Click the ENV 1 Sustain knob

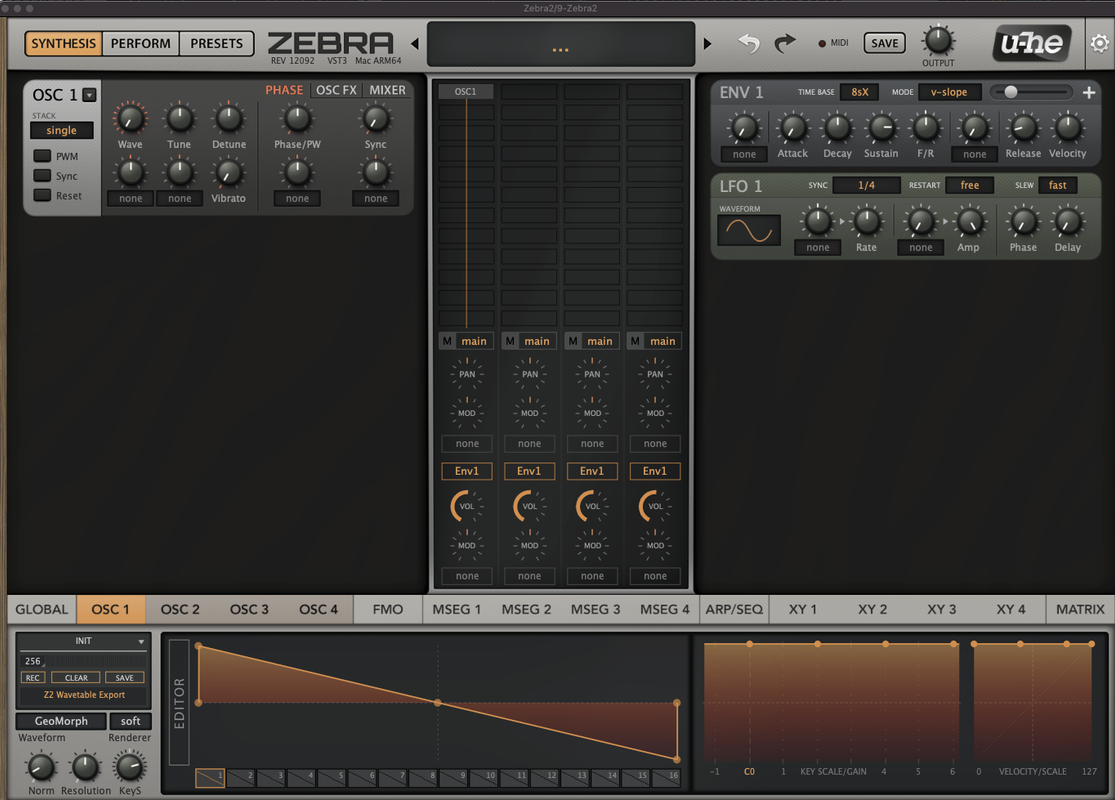pyautogui.click(x=881, y=128)
